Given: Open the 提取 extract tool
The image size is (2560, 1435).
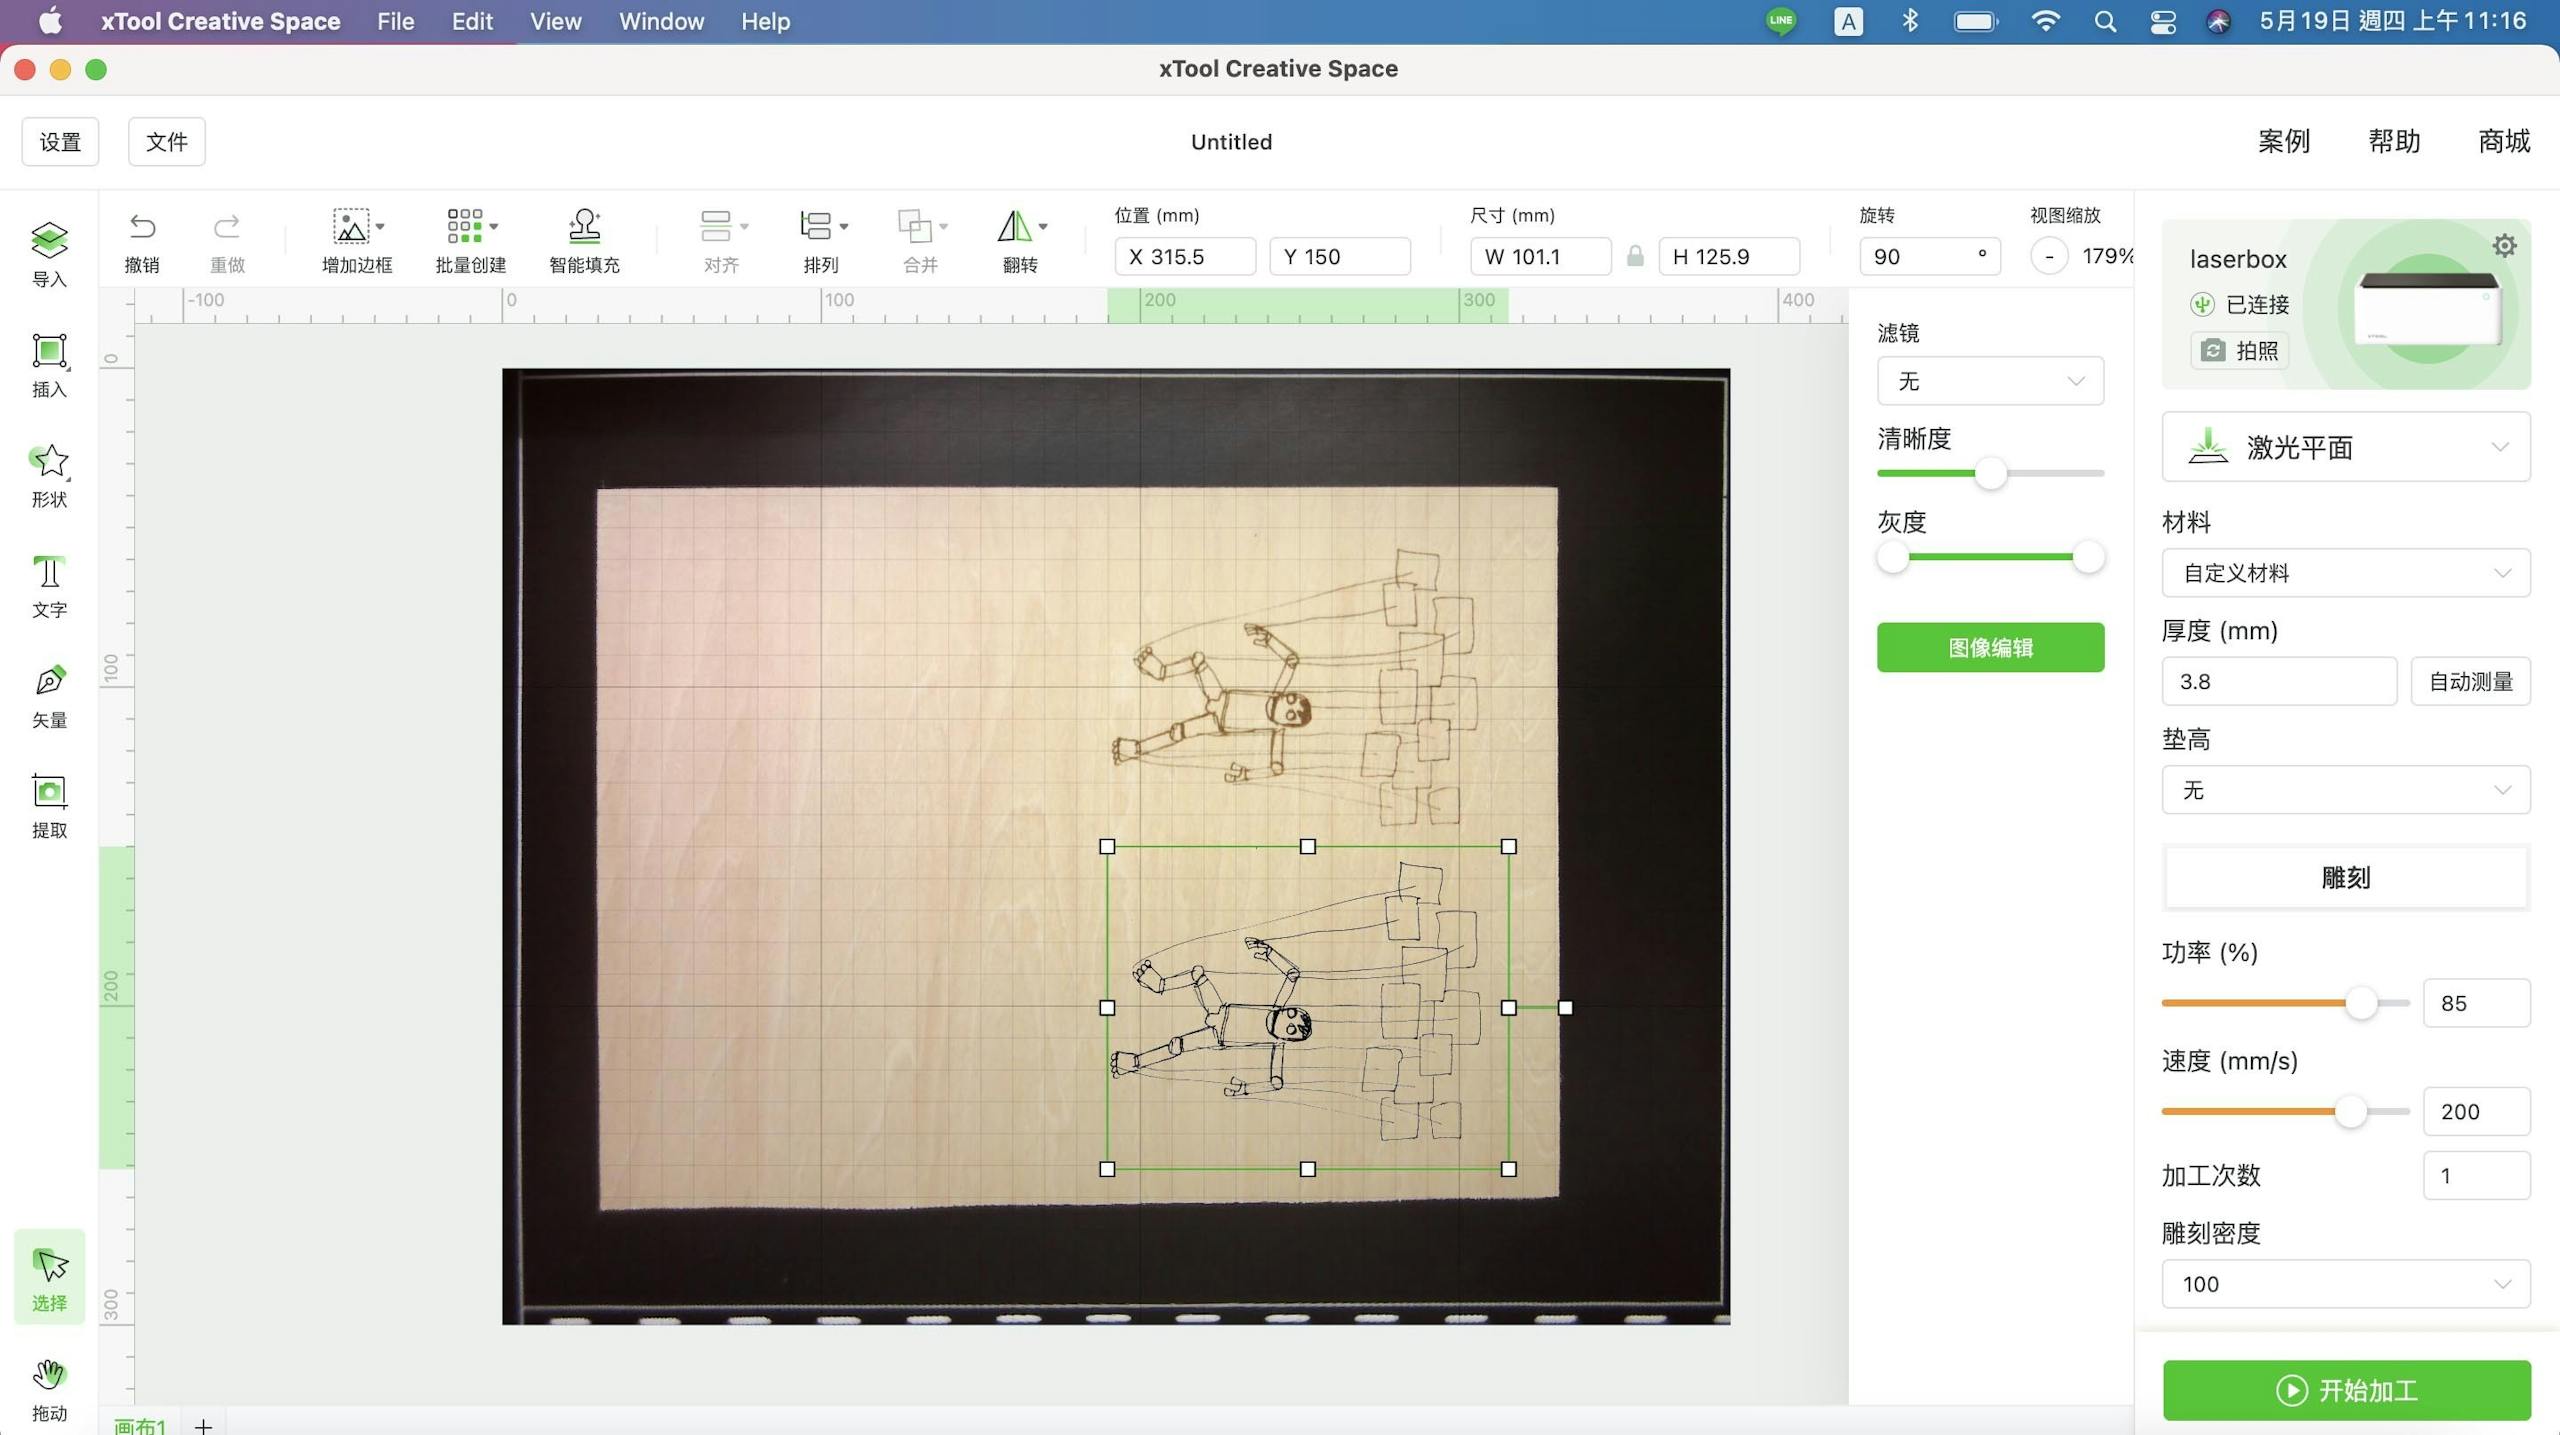Looking at the screenshot, I should point(49,806).
